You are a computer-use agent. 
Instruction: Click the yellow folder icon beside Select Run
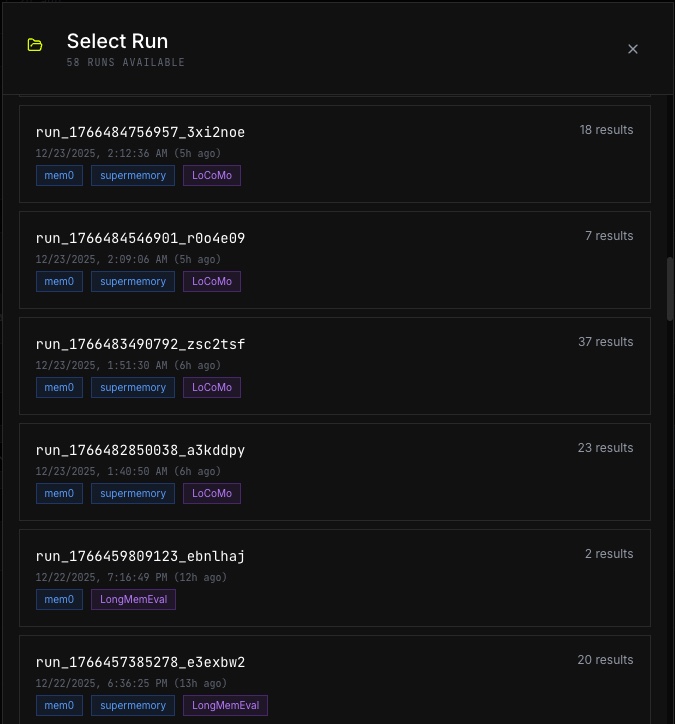pyautogui.click(x=35, y=45)
